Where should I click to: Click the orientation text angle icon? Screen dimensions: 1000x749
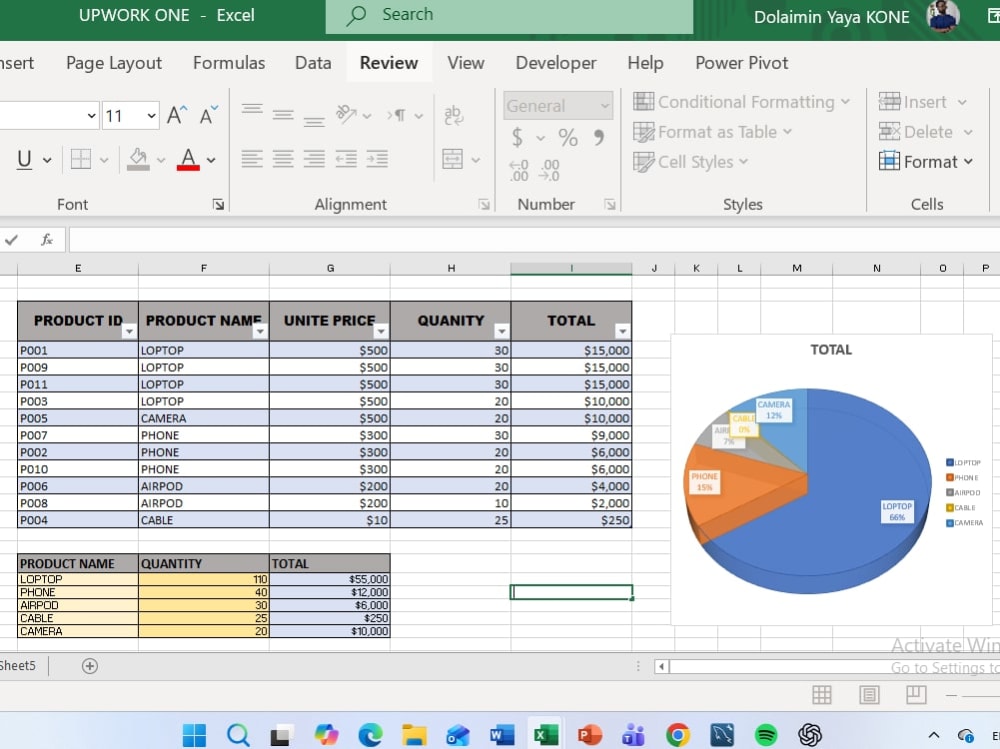346,115
